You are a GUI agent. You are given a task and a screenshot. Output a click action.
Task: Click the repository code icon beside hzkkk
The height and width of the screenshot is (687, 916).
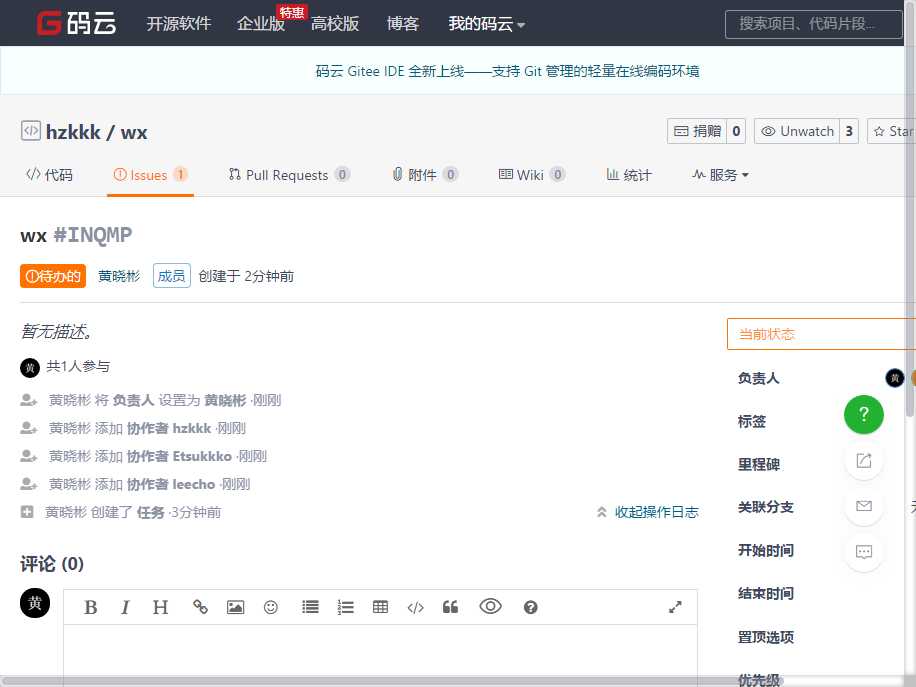click(30, 130)
